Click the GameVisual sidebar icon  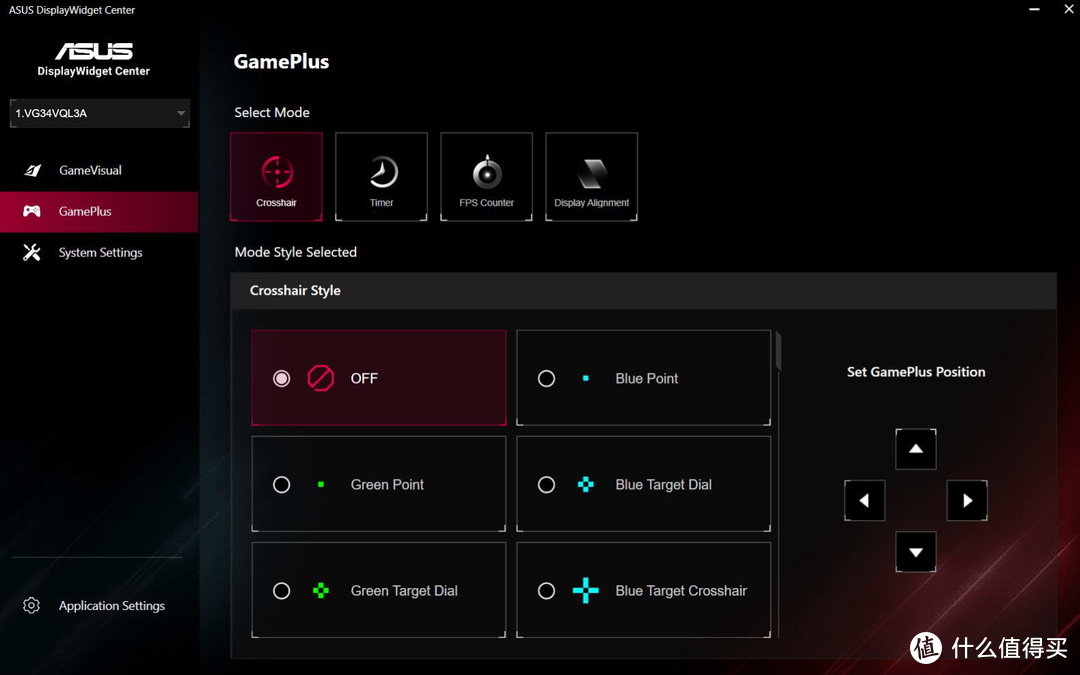click(x=32, y=170)
